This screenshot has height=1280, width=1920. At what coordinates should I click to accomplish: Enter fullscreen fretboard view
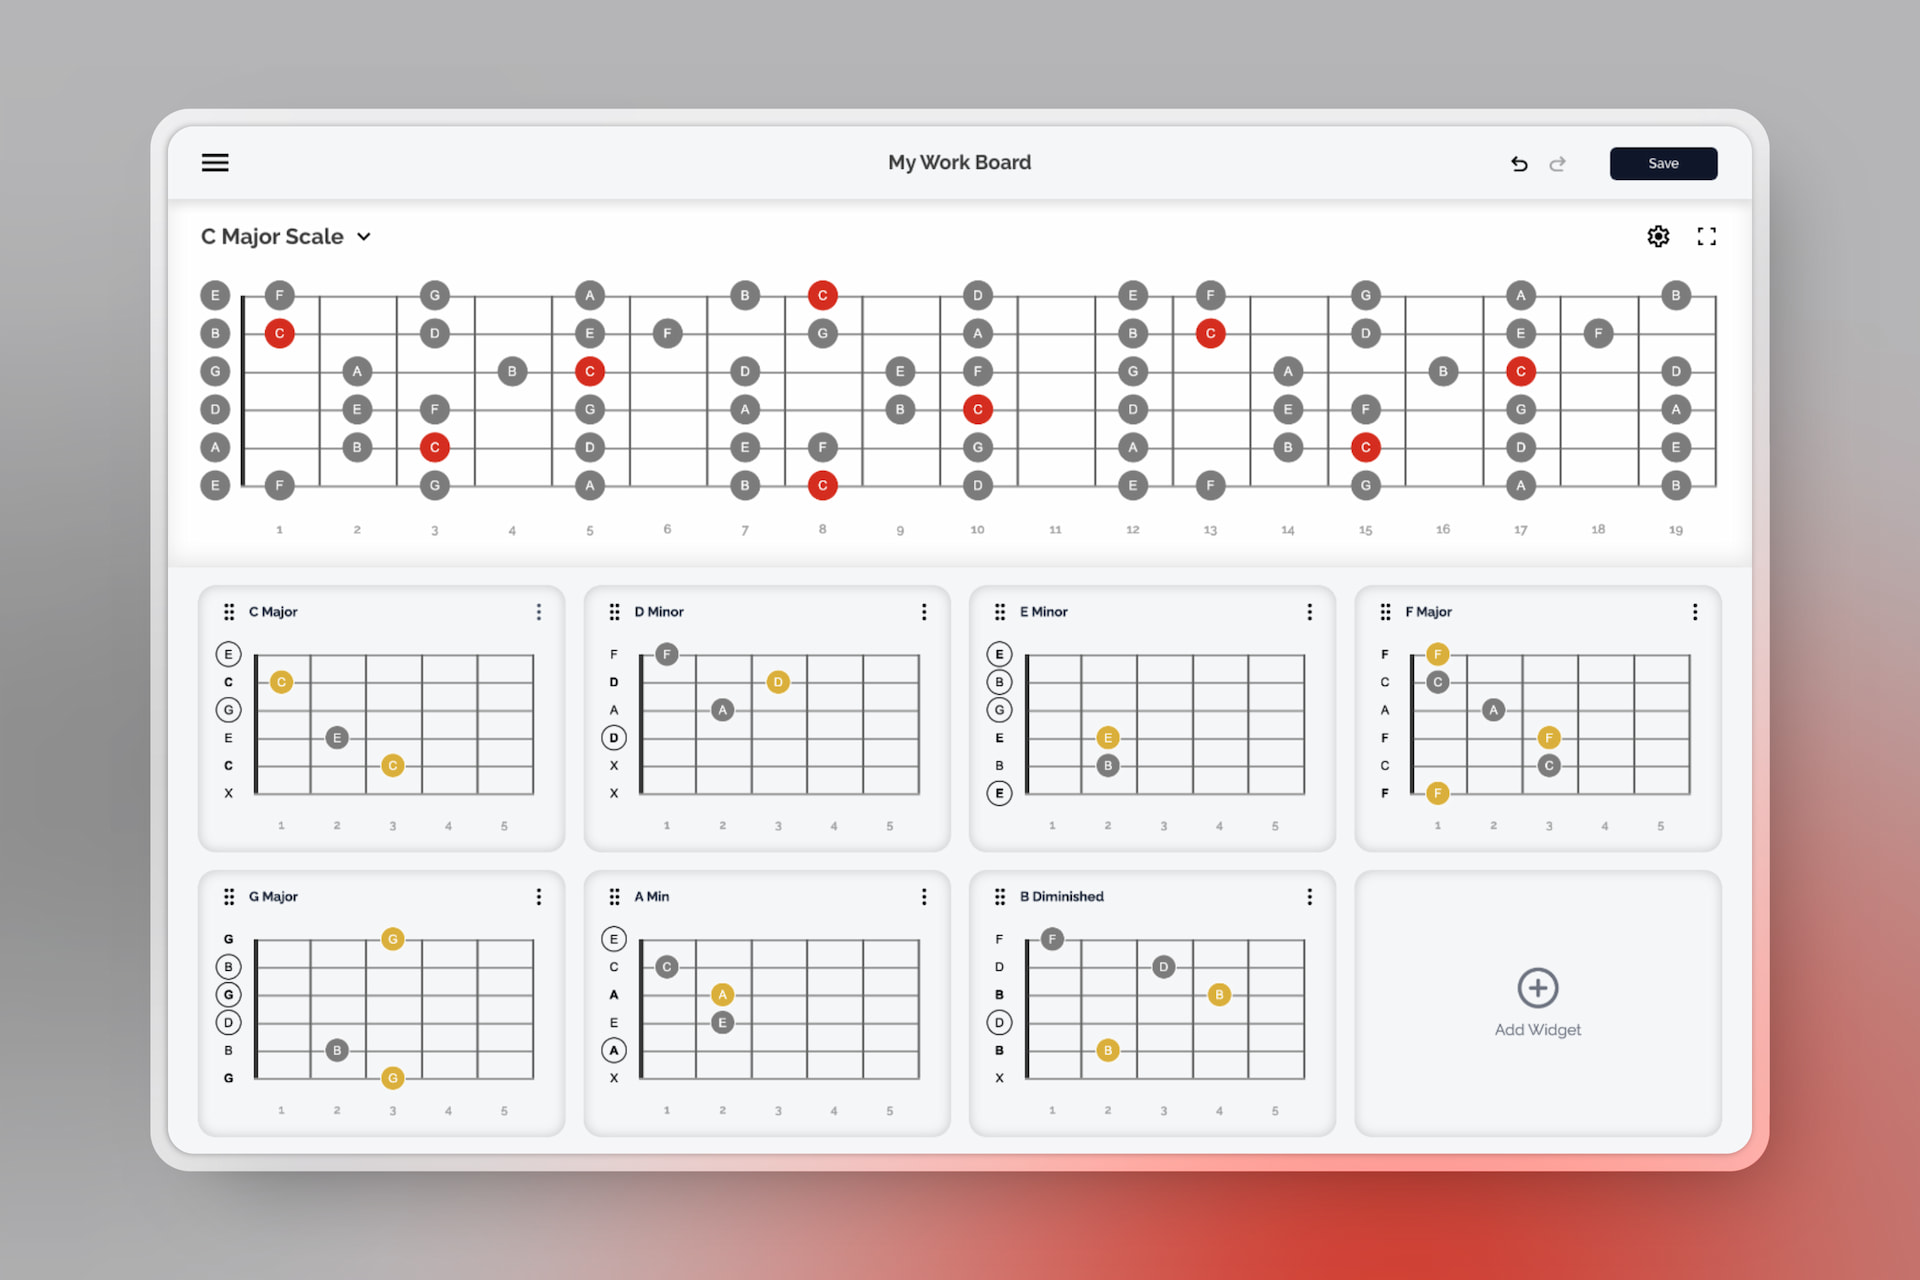[x=1706, y=237]
